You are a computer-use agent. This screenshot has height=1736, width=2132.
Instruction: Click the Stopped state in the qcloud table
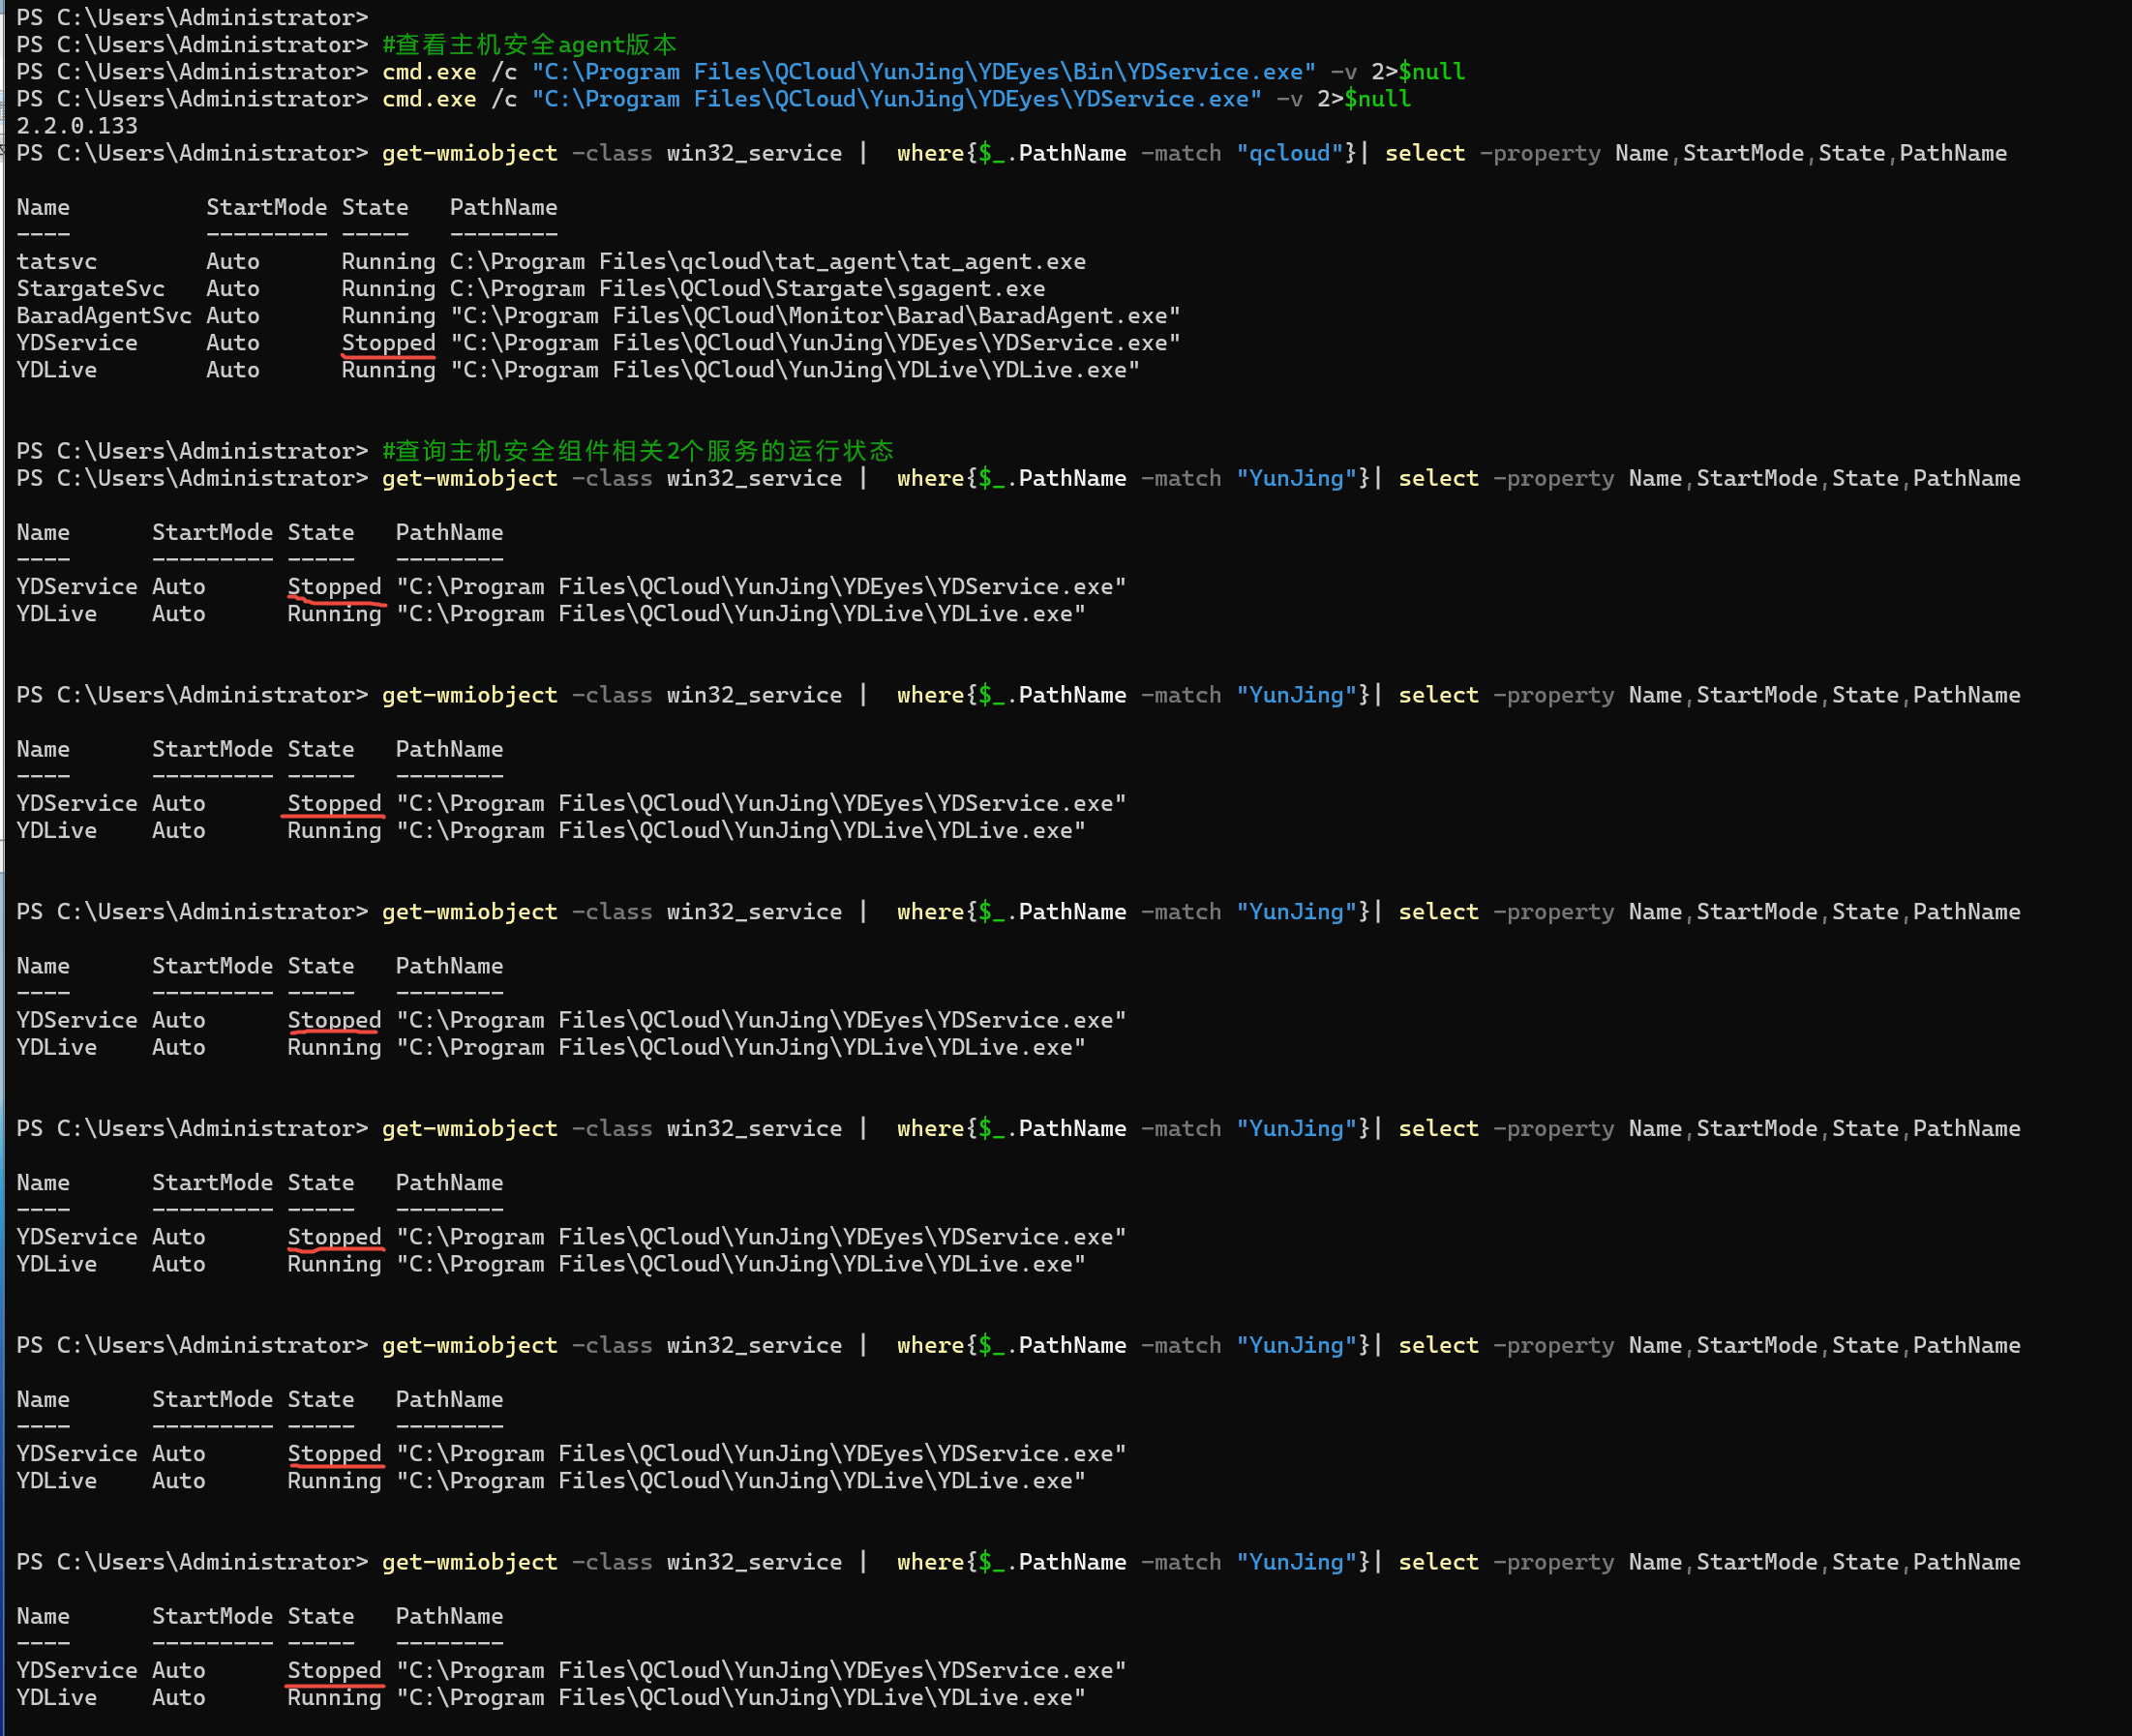(x=388, y=343)
